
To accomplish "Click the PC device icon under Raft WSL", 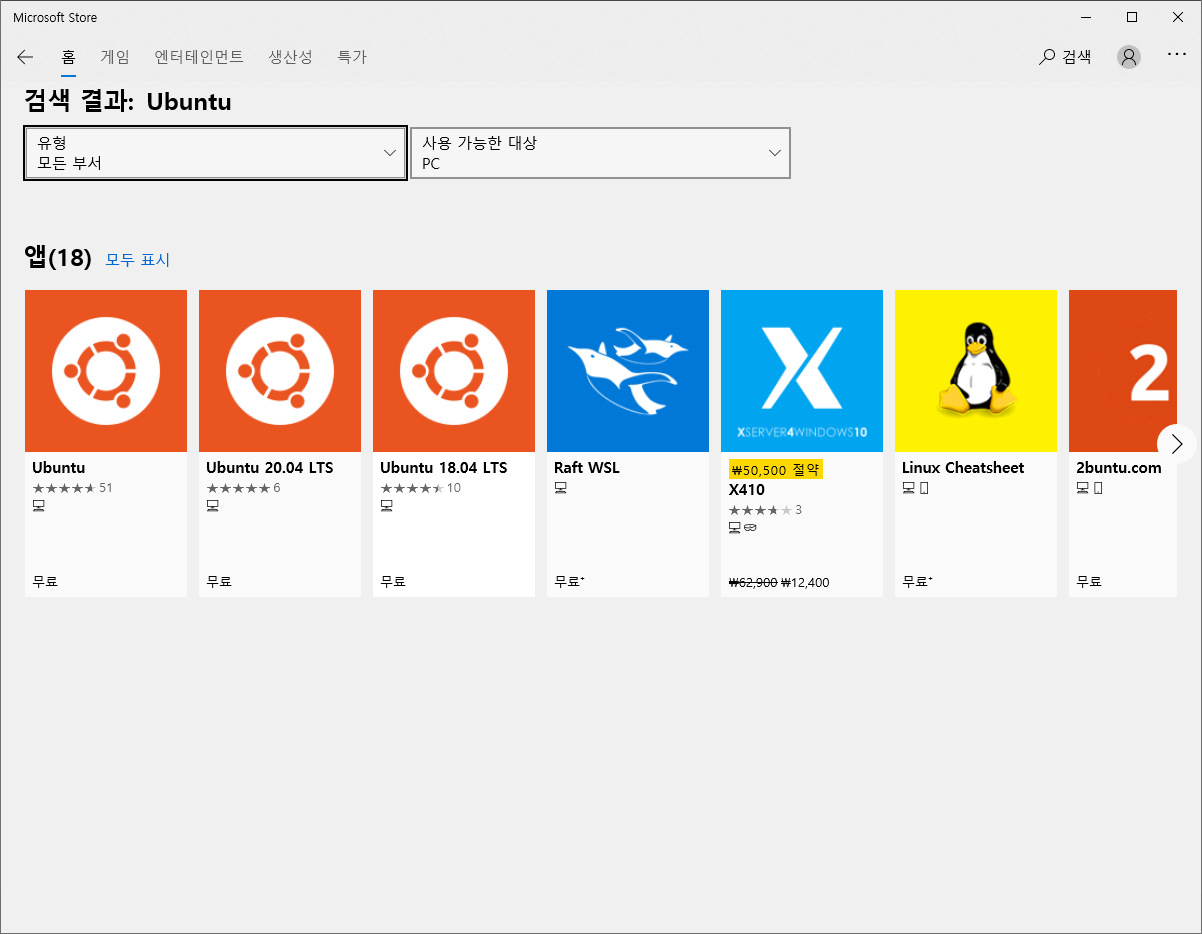I will click(561, 487).
